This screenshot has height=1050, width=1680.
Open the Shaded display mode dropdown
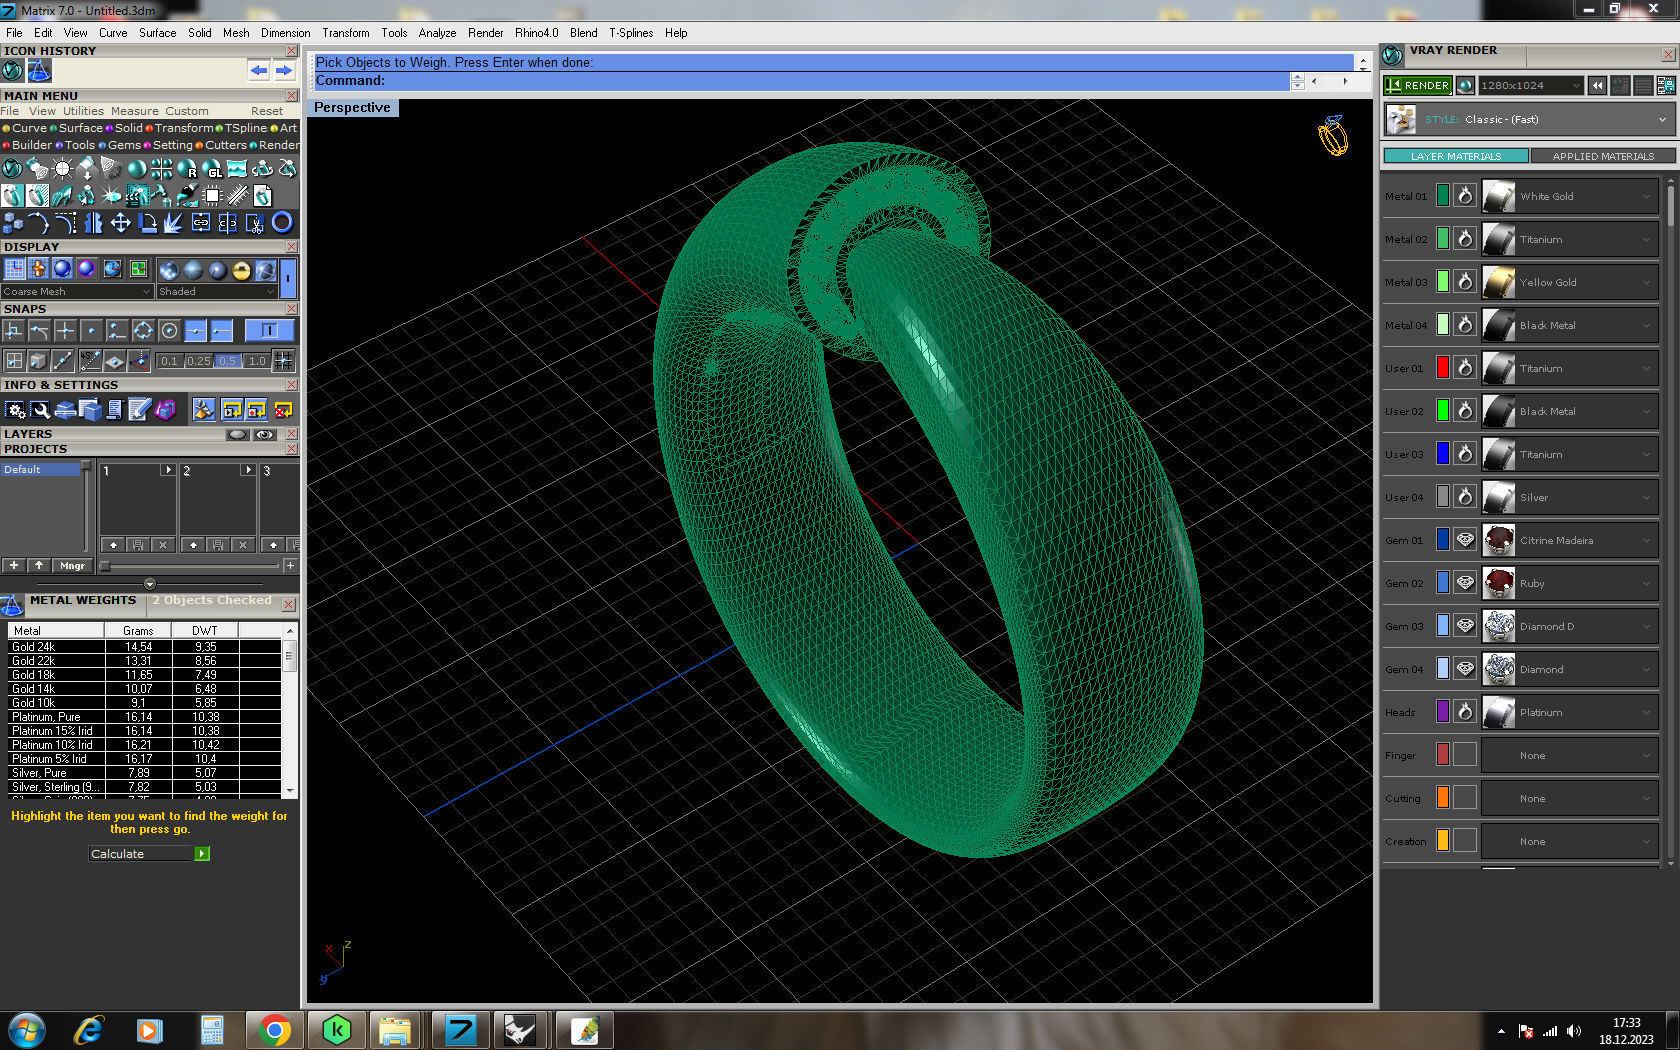tap(216, 292)
